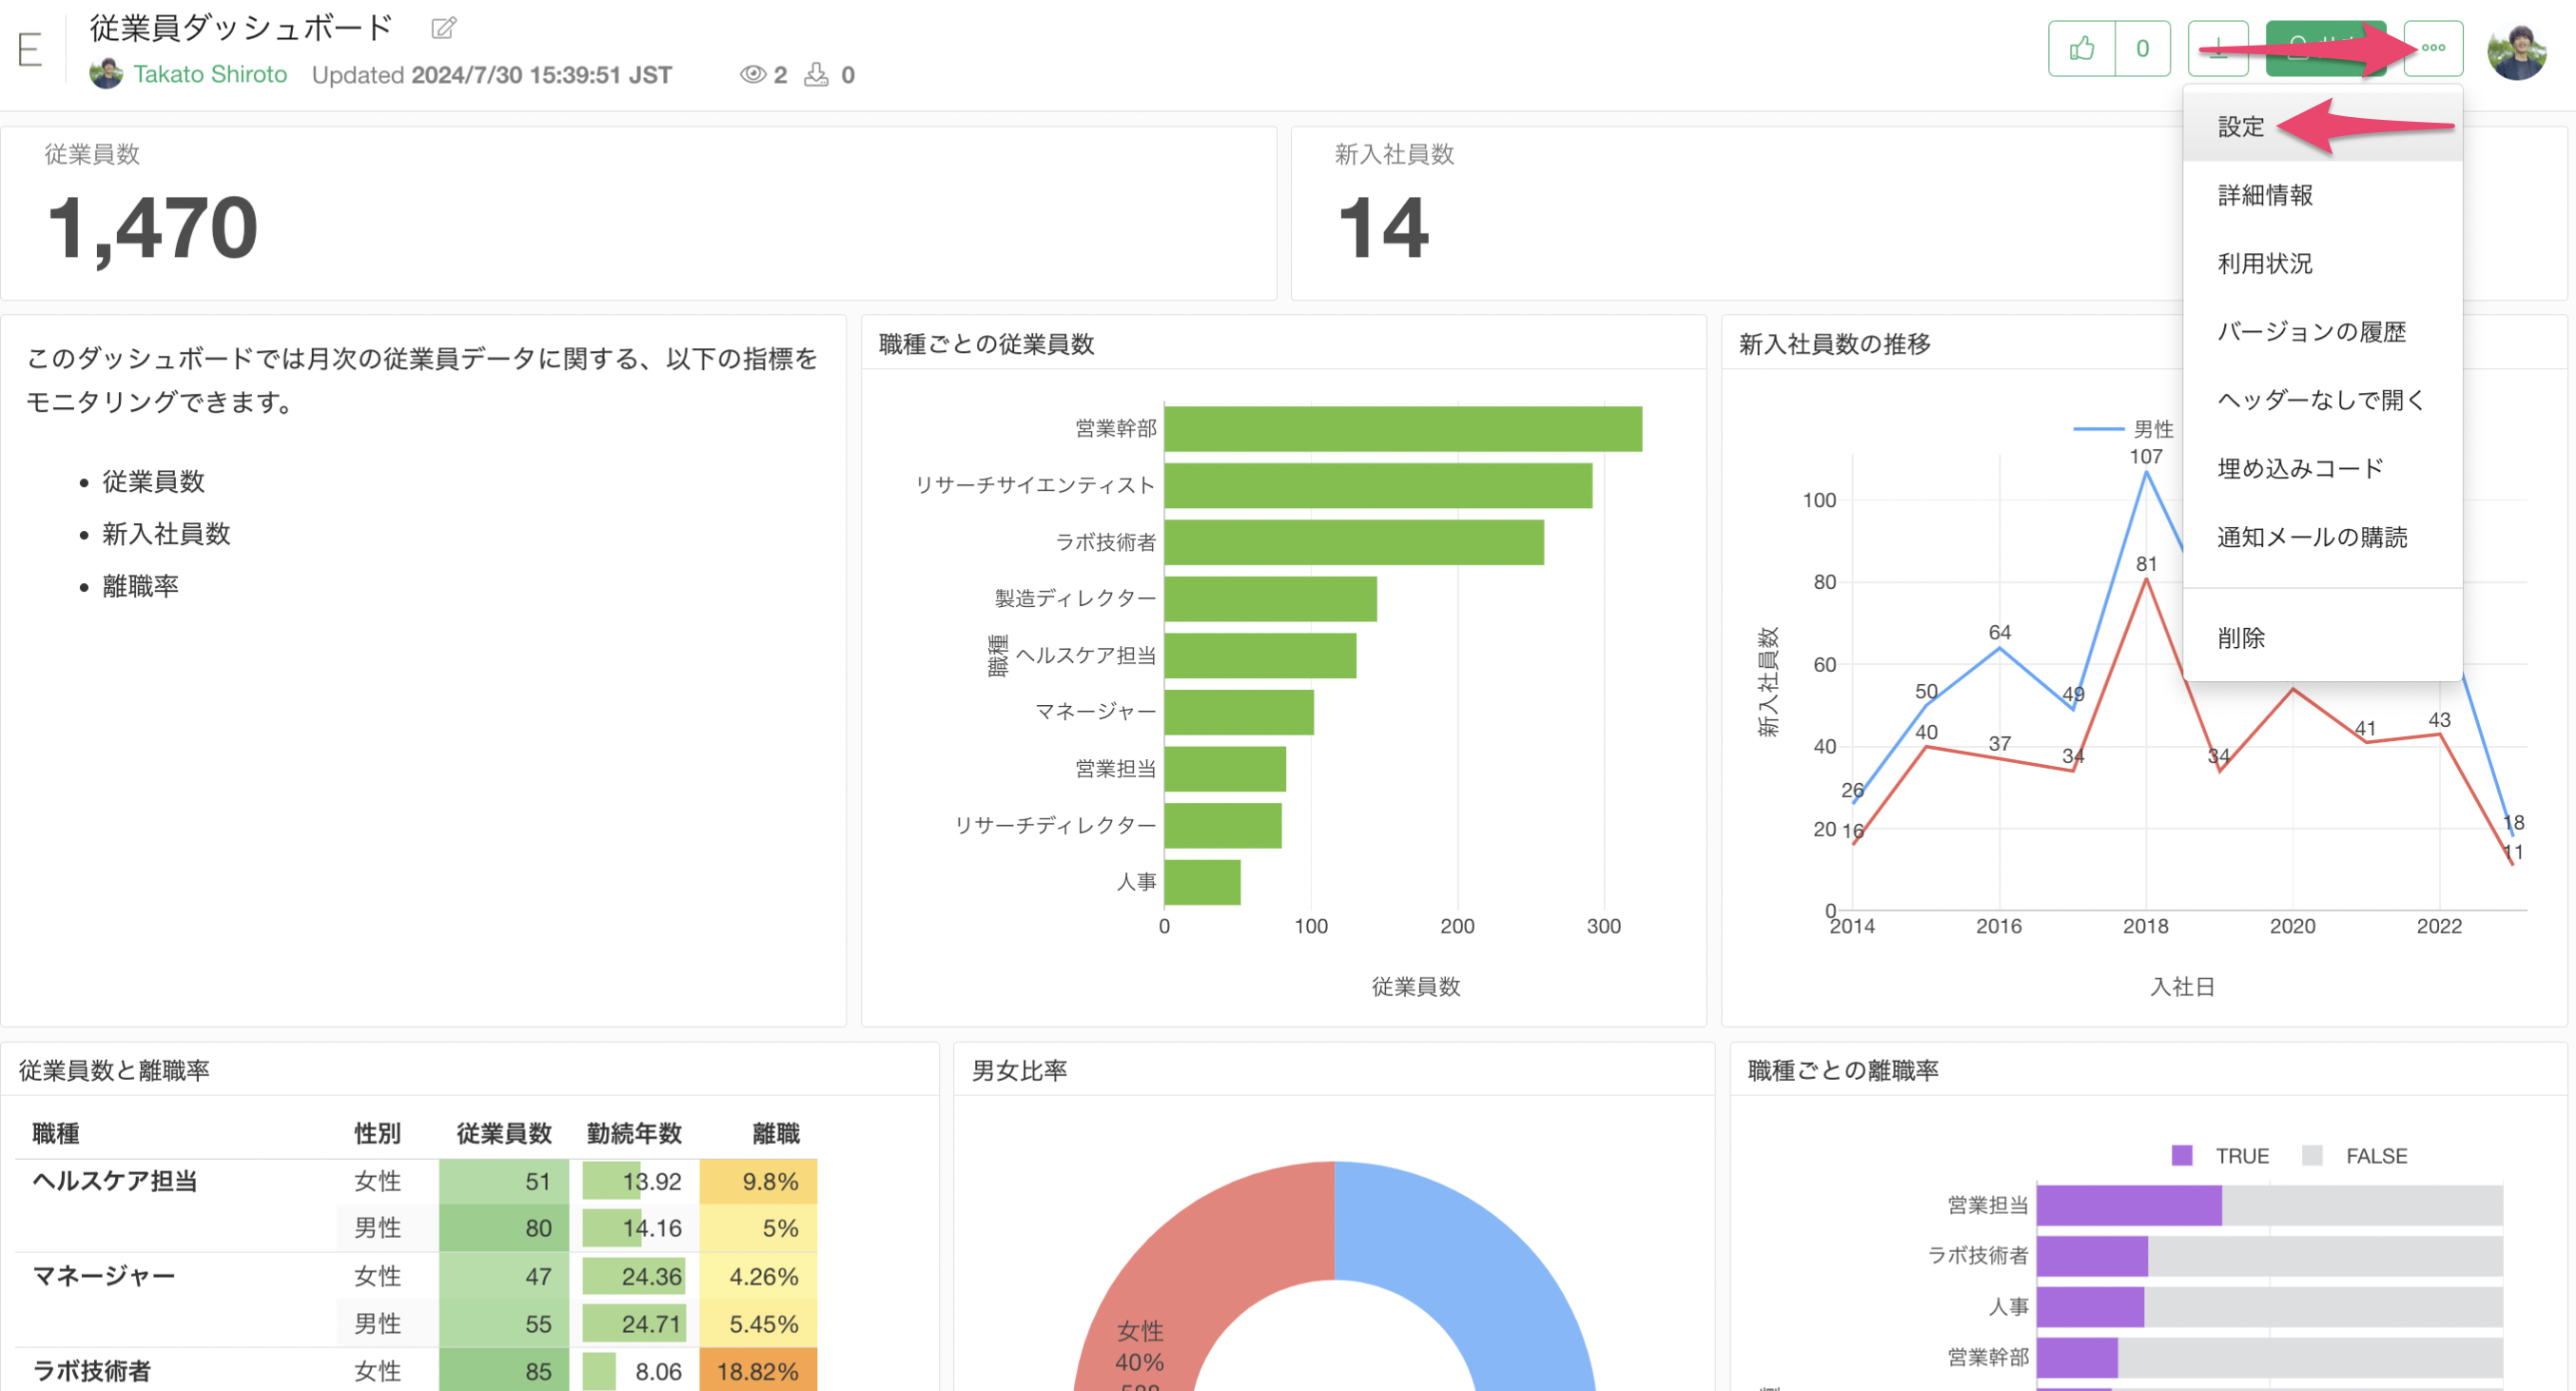Click the 18.82% cell in the table
The image size is (2576, 1391).
759,1371
